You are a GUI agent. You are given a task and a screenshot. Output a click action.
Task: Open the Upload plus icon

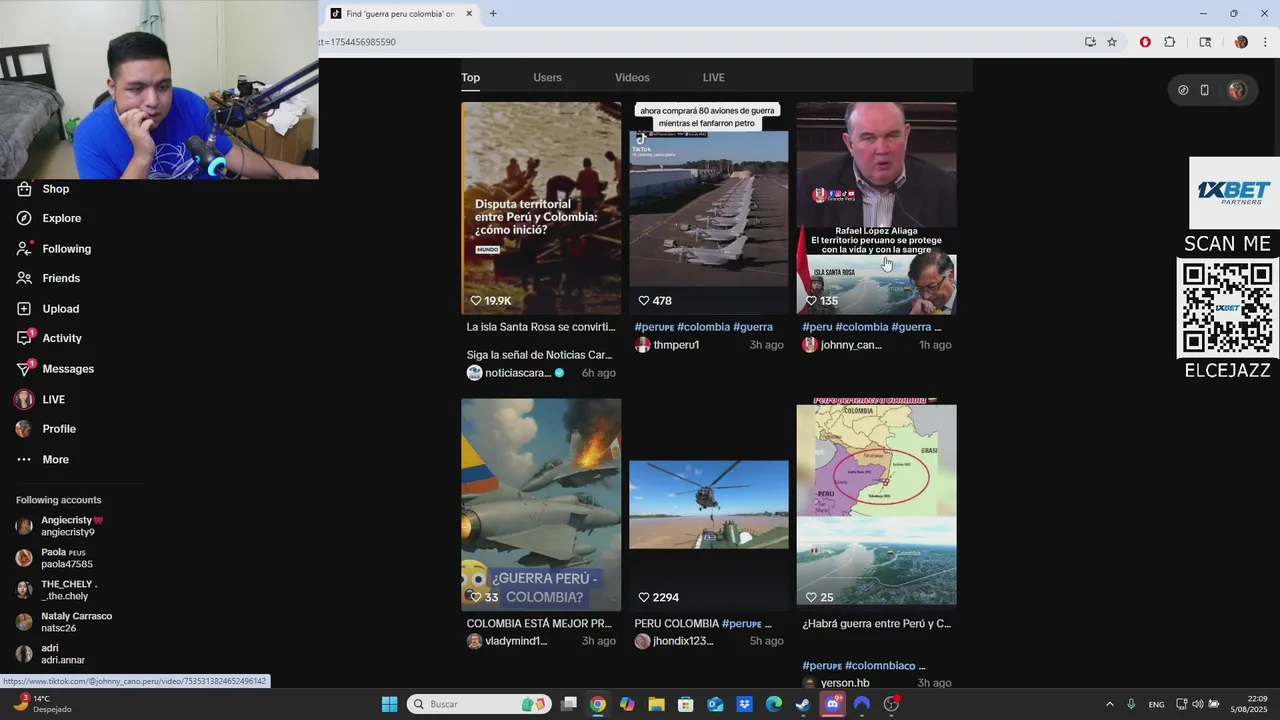(x=24, y=308)
